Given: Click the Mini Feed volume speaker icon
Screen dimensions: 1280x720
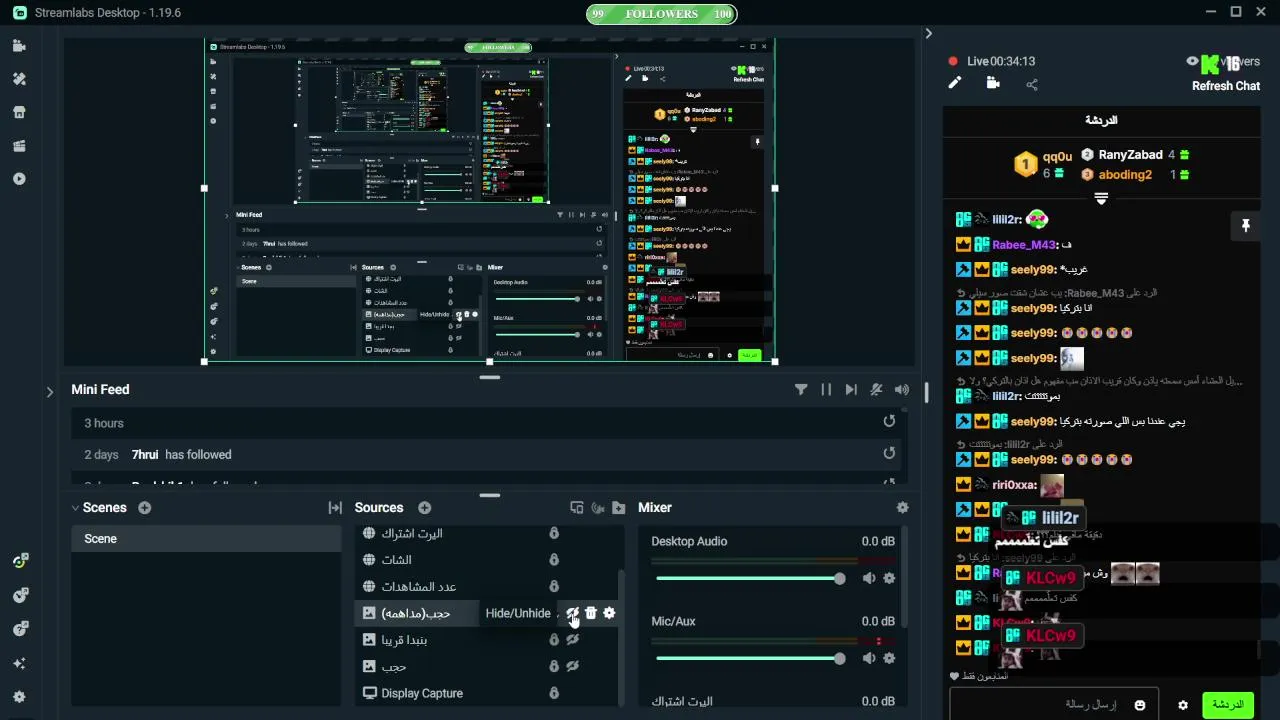Looking at the screenshot, I should pos(902,390).
